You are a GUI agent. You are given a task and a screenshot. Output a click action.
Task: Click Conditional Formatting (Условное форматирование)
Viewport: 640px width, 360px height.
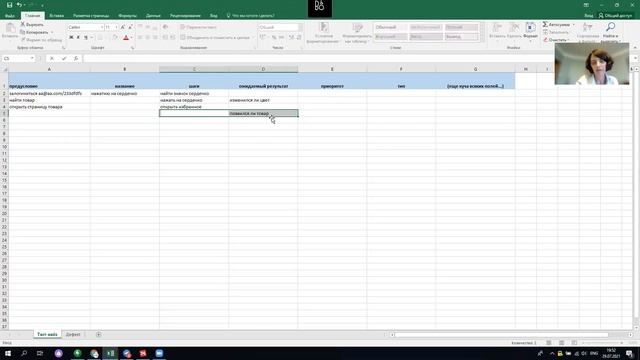[x=324, y=33]
